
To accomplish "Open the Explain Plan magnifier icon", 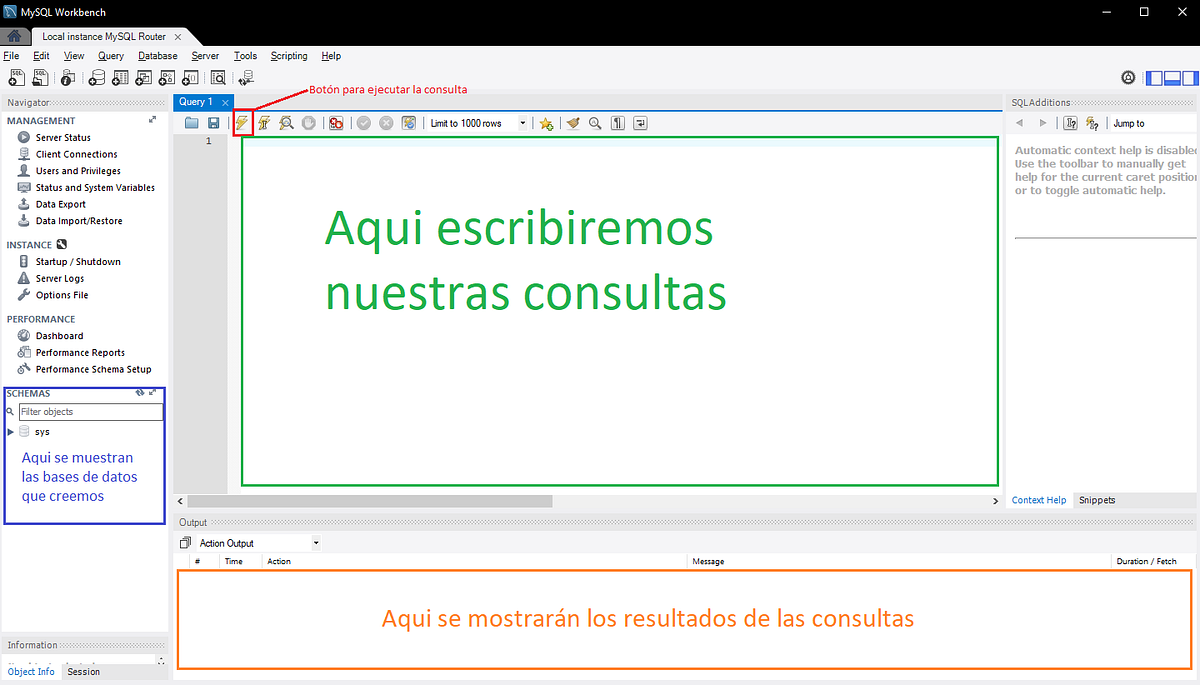I will click(287, 122).
